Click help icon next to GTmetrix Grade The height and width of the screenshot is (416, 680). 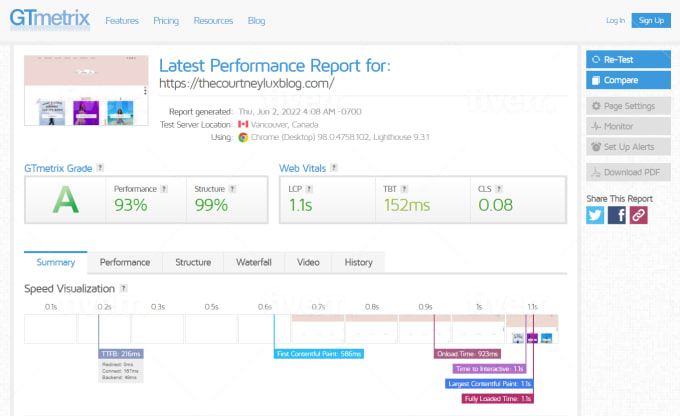click(100, 167)
